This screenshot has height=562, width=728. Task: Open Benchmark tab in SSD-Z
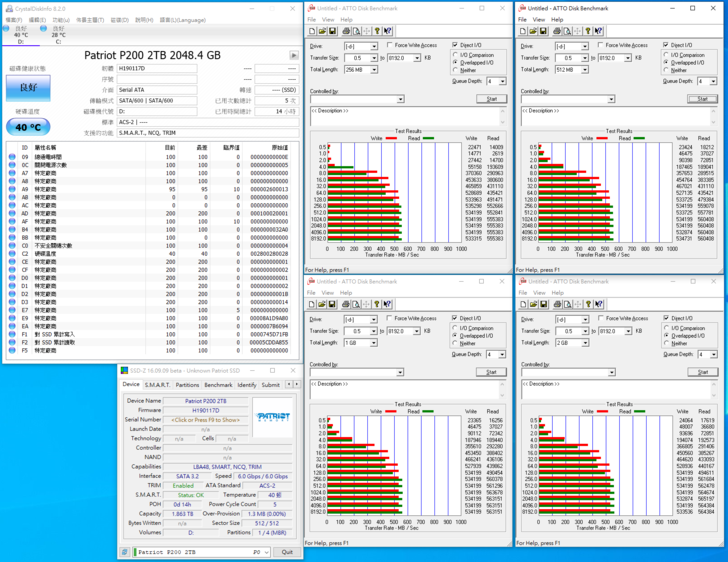tap(218, 385)
